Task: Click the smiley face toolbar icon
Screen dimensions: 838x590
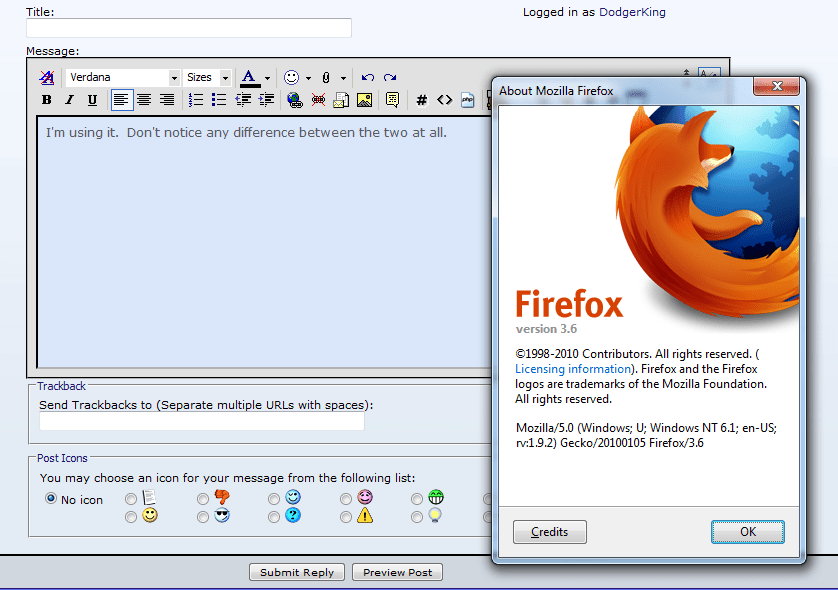Action: click(x=291, y=77)
